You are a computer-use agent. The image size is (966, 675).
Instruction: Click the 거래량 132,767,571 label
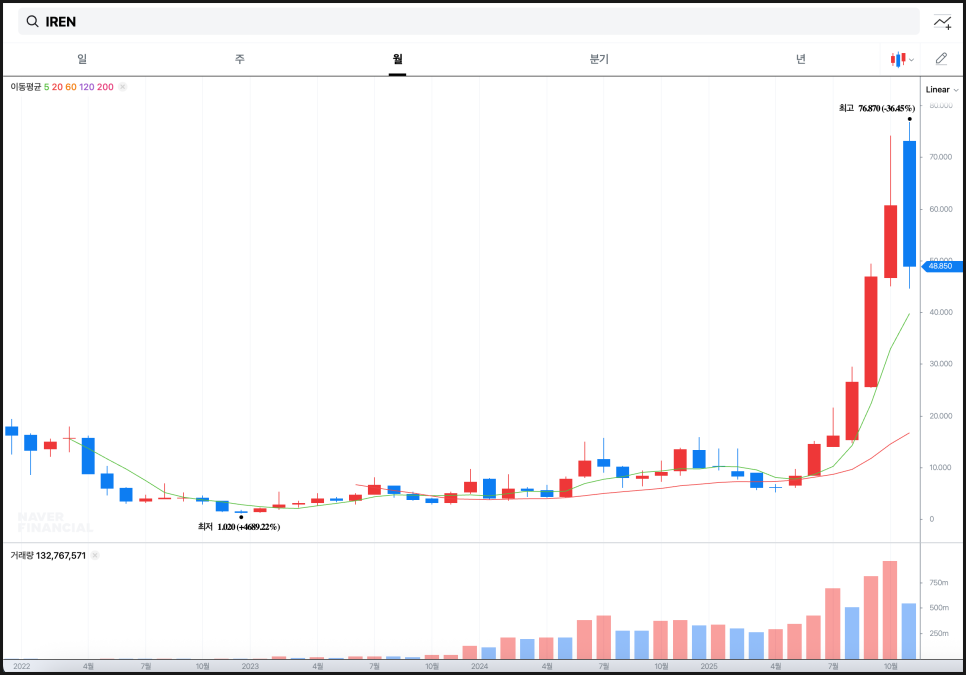48,556
